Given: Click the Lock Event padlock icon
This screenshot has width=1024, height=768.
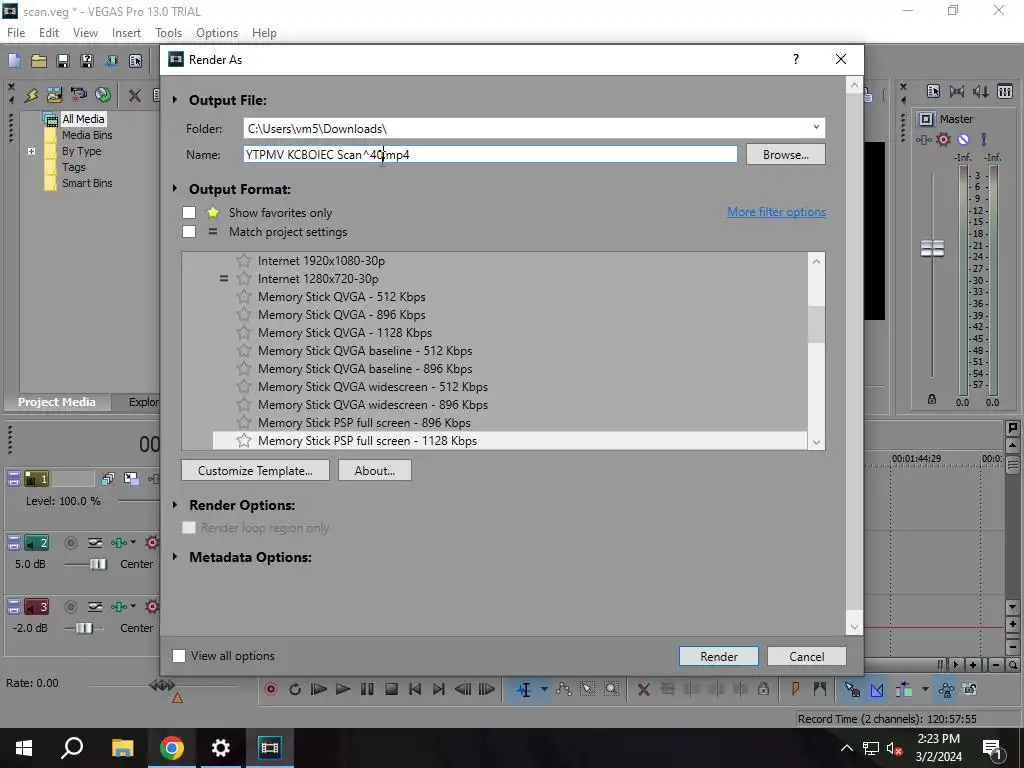Looking at the screenshot, I should pos(763,688).
